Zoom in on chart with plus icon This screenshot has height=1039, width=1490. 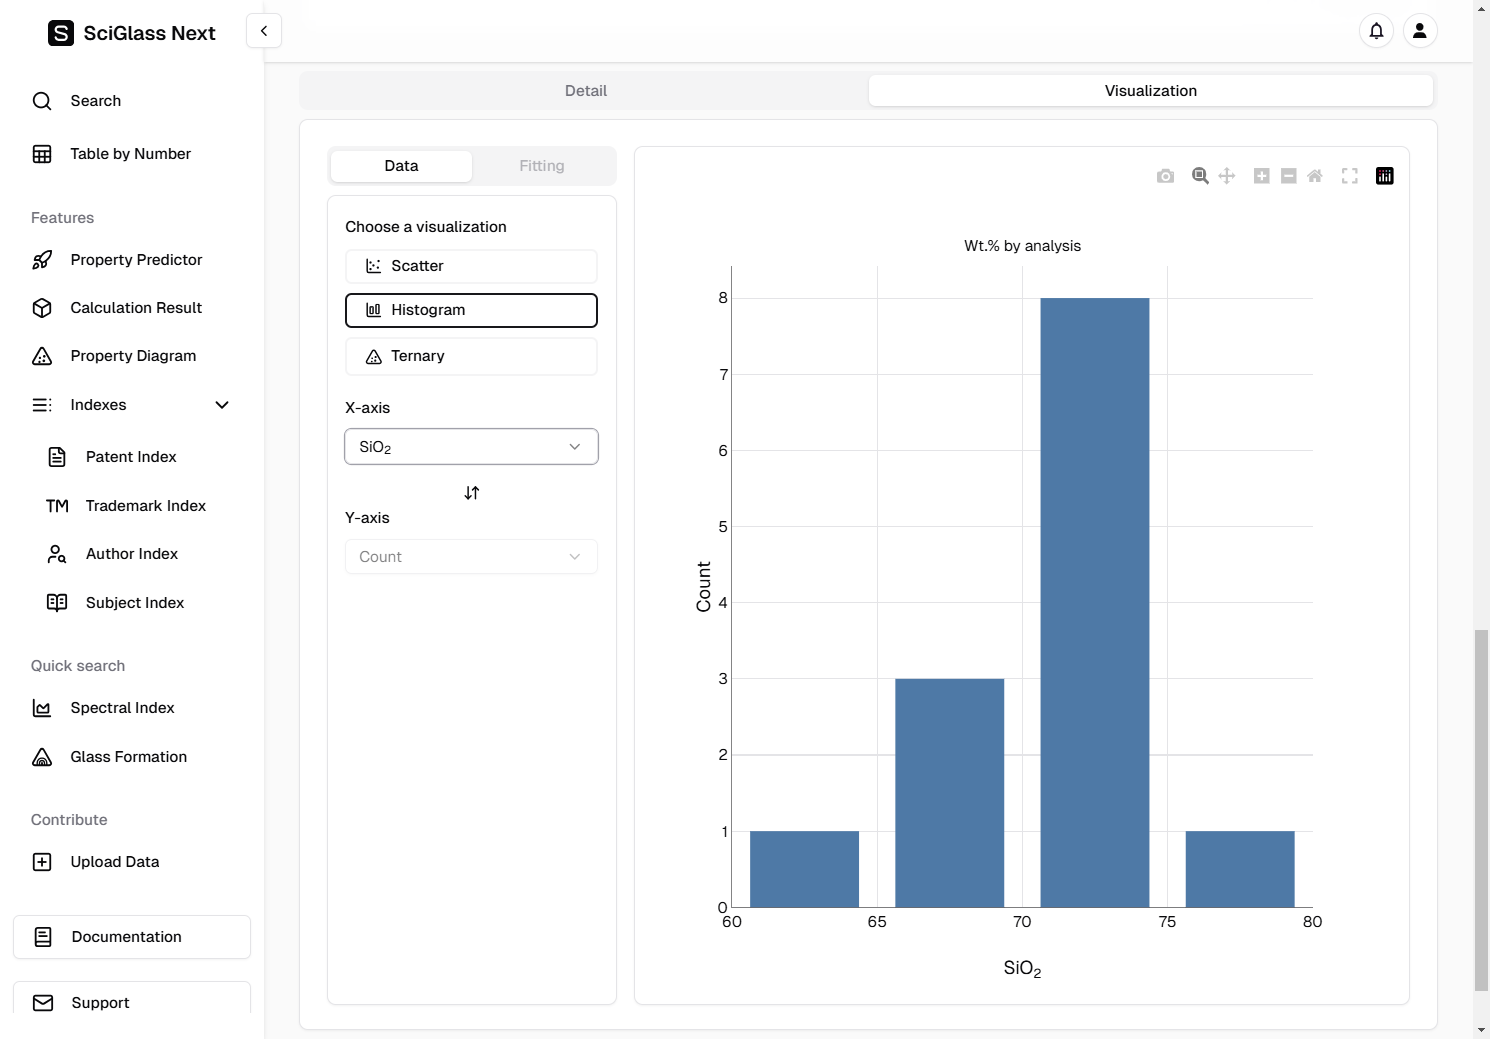(x=1262, y=176)
